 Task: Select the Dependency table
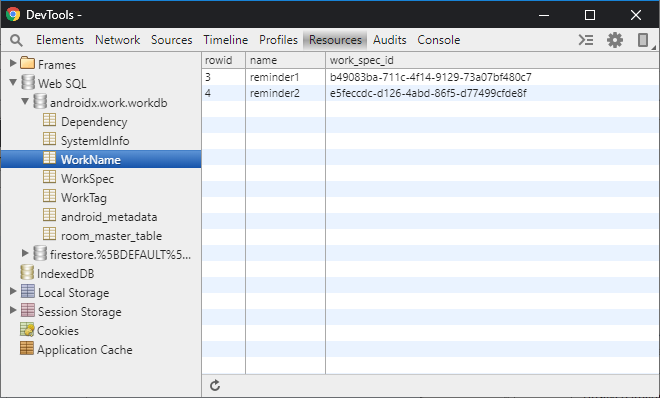pyautogui.click(x=94, y=122)
